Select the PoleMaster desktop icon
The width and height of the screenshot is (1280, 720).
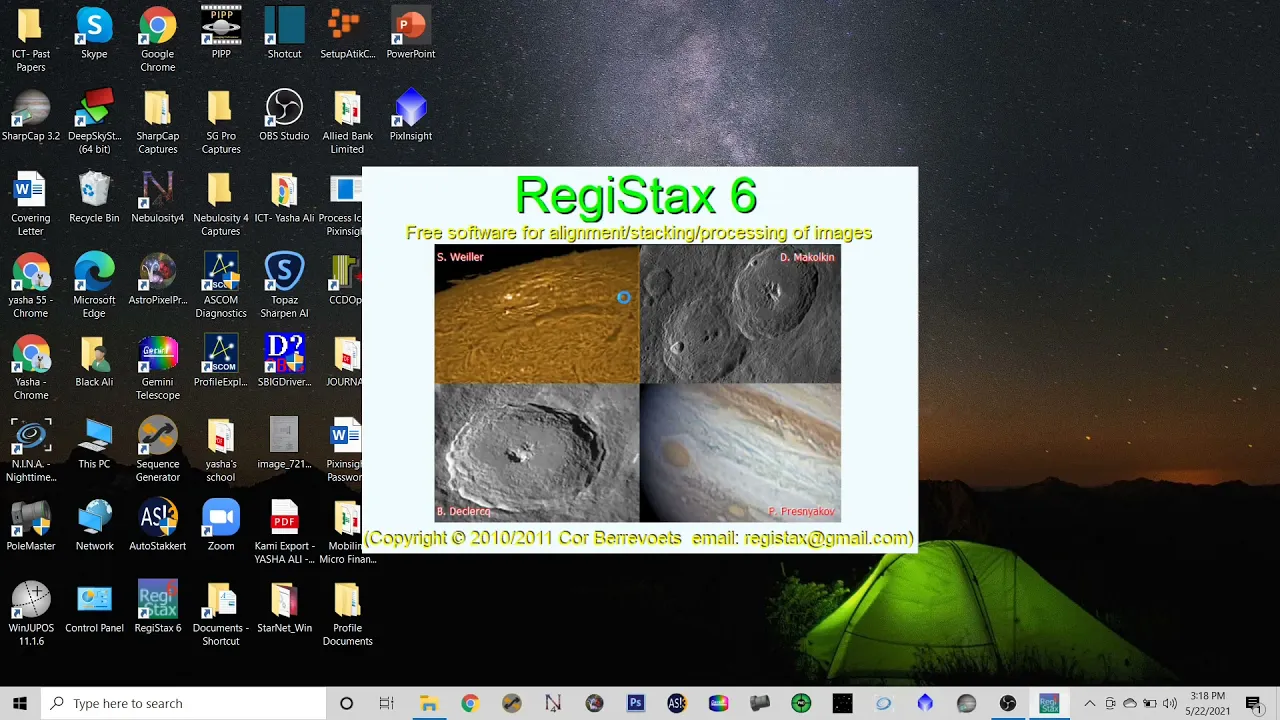click(31, 524)
